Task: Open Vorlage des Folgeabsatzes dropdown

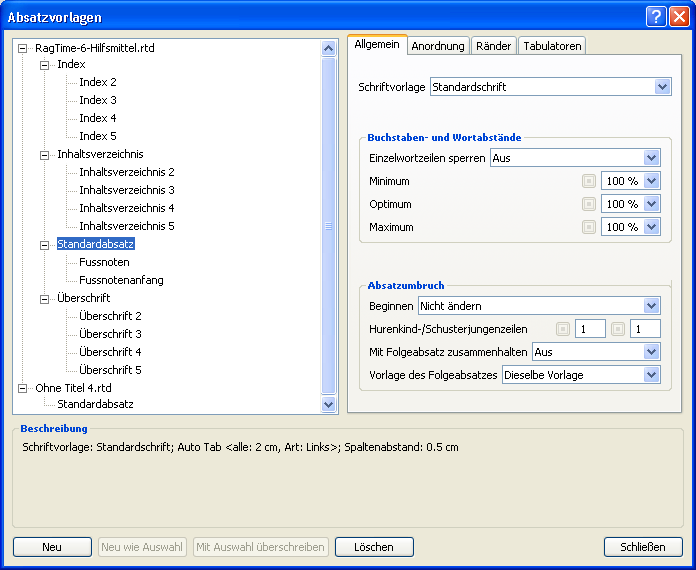Action: 652,375
